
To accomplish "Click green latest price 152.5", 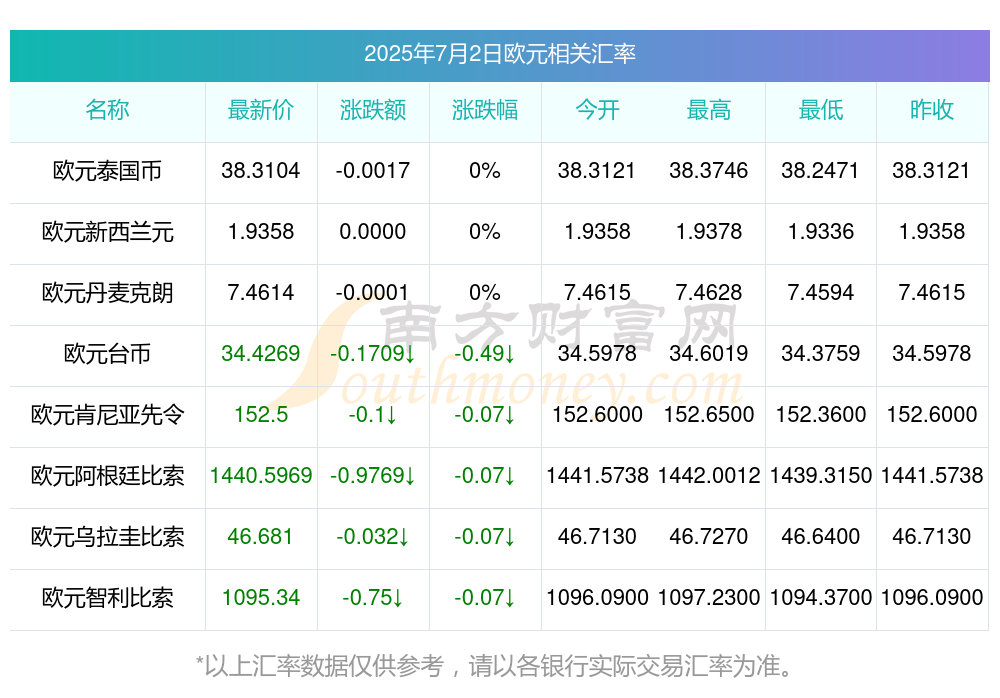I will point(261,414).
